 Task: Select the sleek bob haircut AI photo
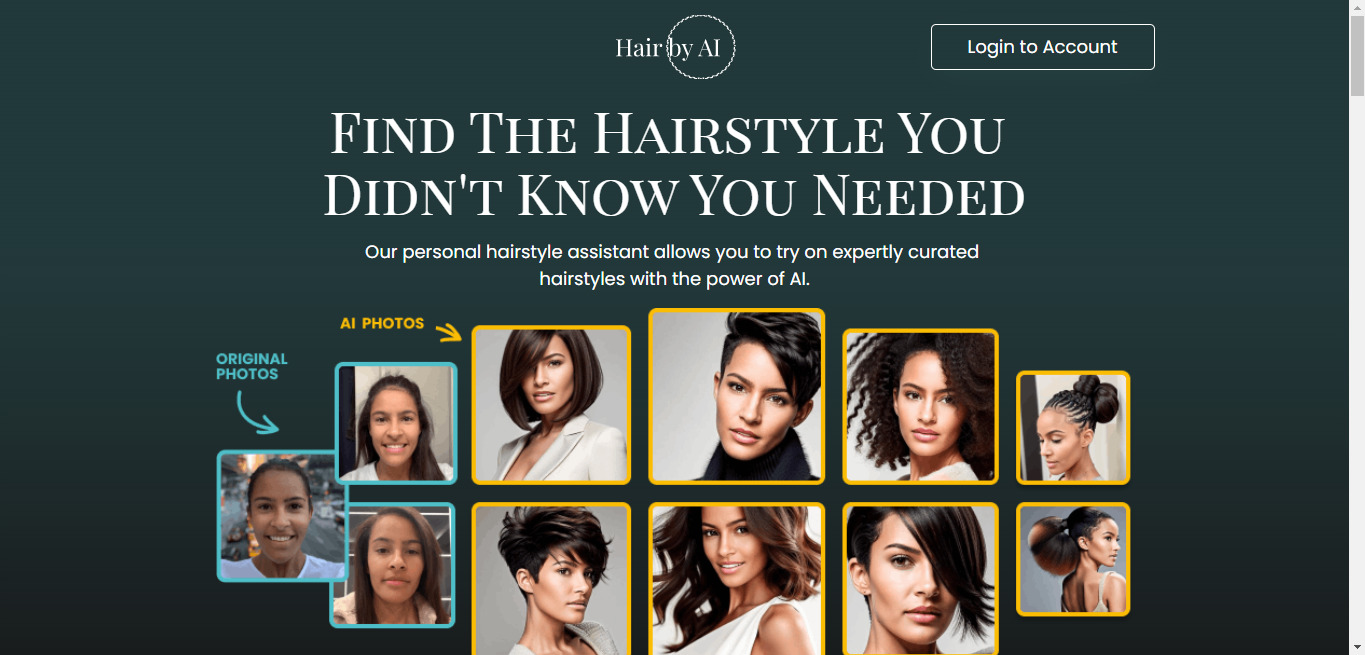click(x=551, y=405)
